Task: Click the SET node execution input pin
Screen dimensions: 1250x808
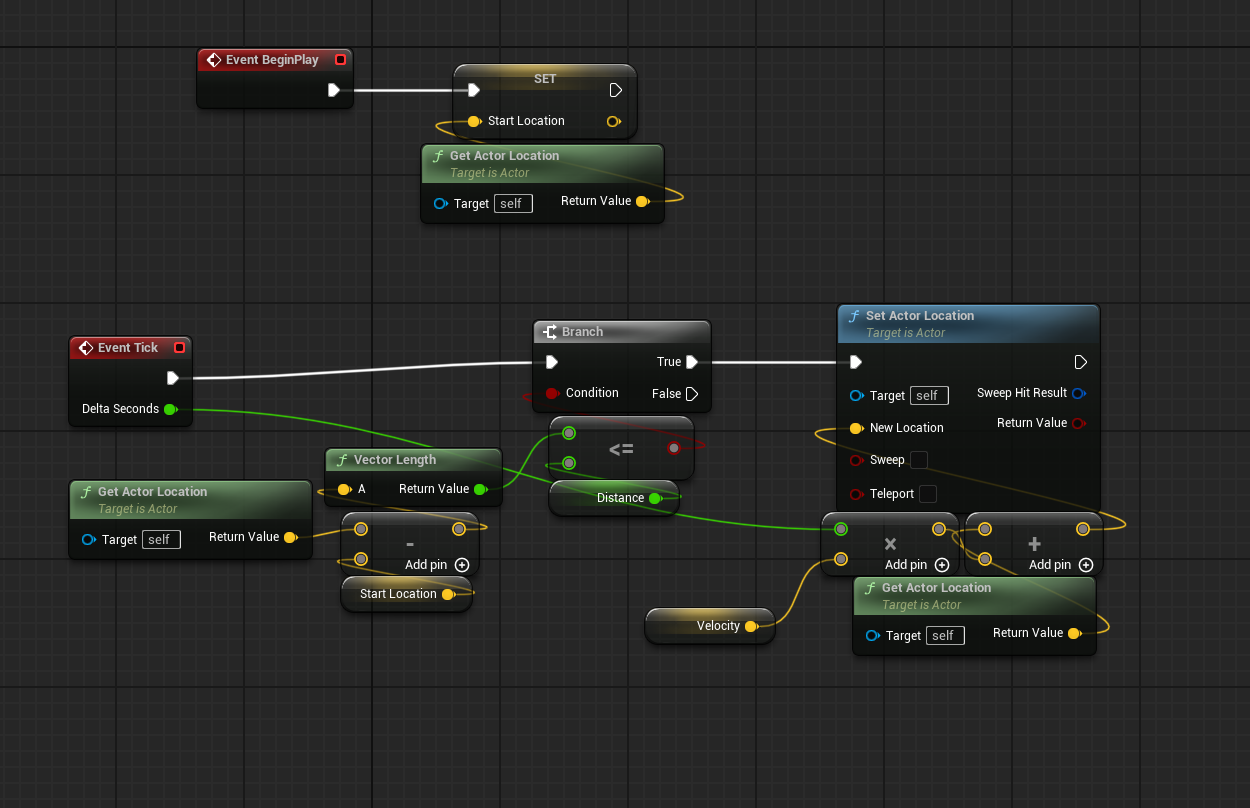Action: click(x=473, y=90)
